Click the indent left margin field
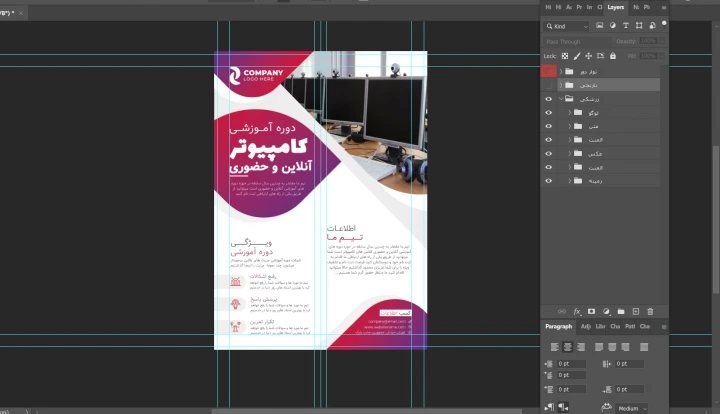The width and height of the screenshot is (720, 414). [x=570, y=364]
